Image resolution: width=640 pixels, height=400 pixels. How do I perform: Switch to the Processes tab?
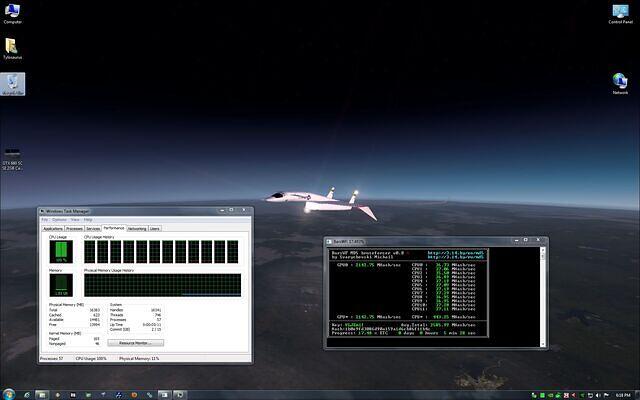point(75,229)
